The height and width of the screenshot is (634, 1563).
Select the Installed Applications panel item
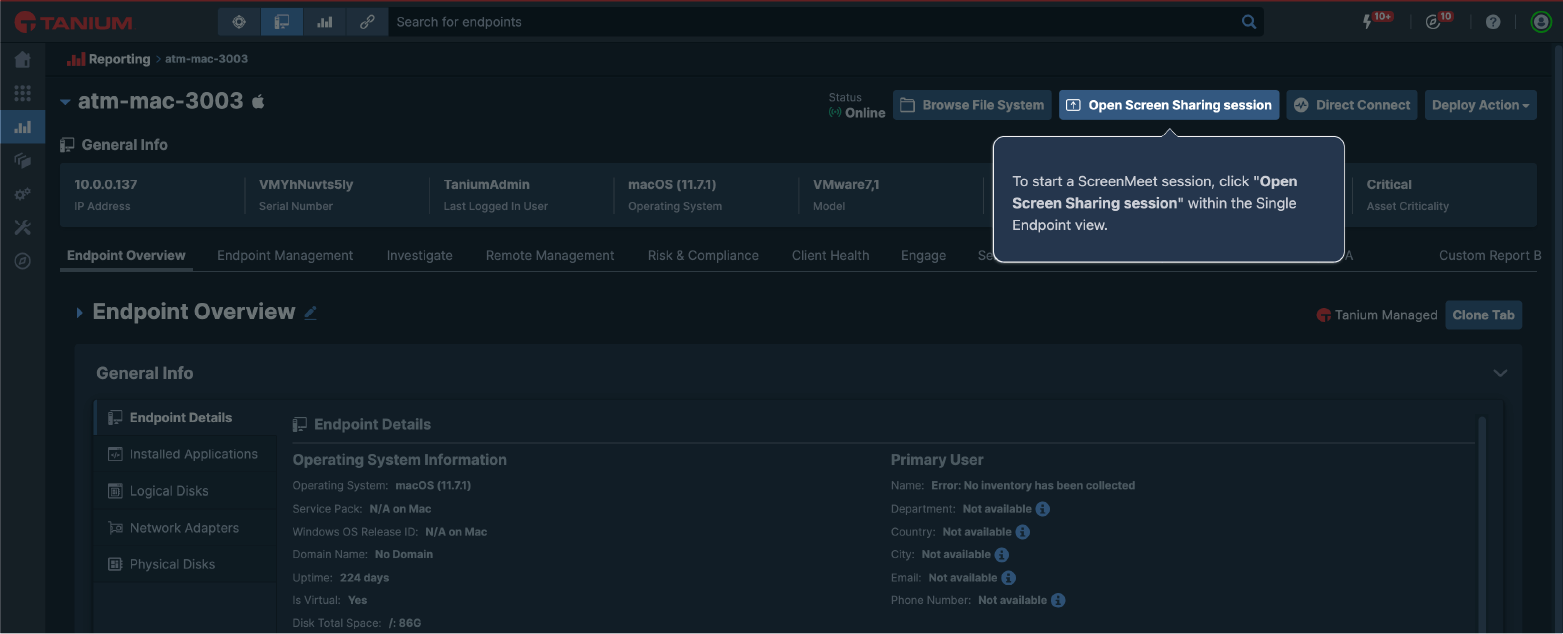183,453
